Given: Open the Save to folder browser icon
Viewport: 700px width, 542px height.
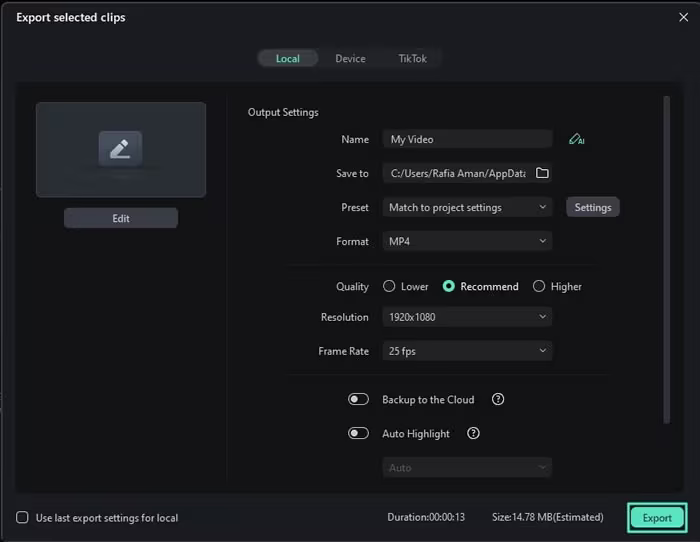Looking at the screenshot, I should [542, 173].
